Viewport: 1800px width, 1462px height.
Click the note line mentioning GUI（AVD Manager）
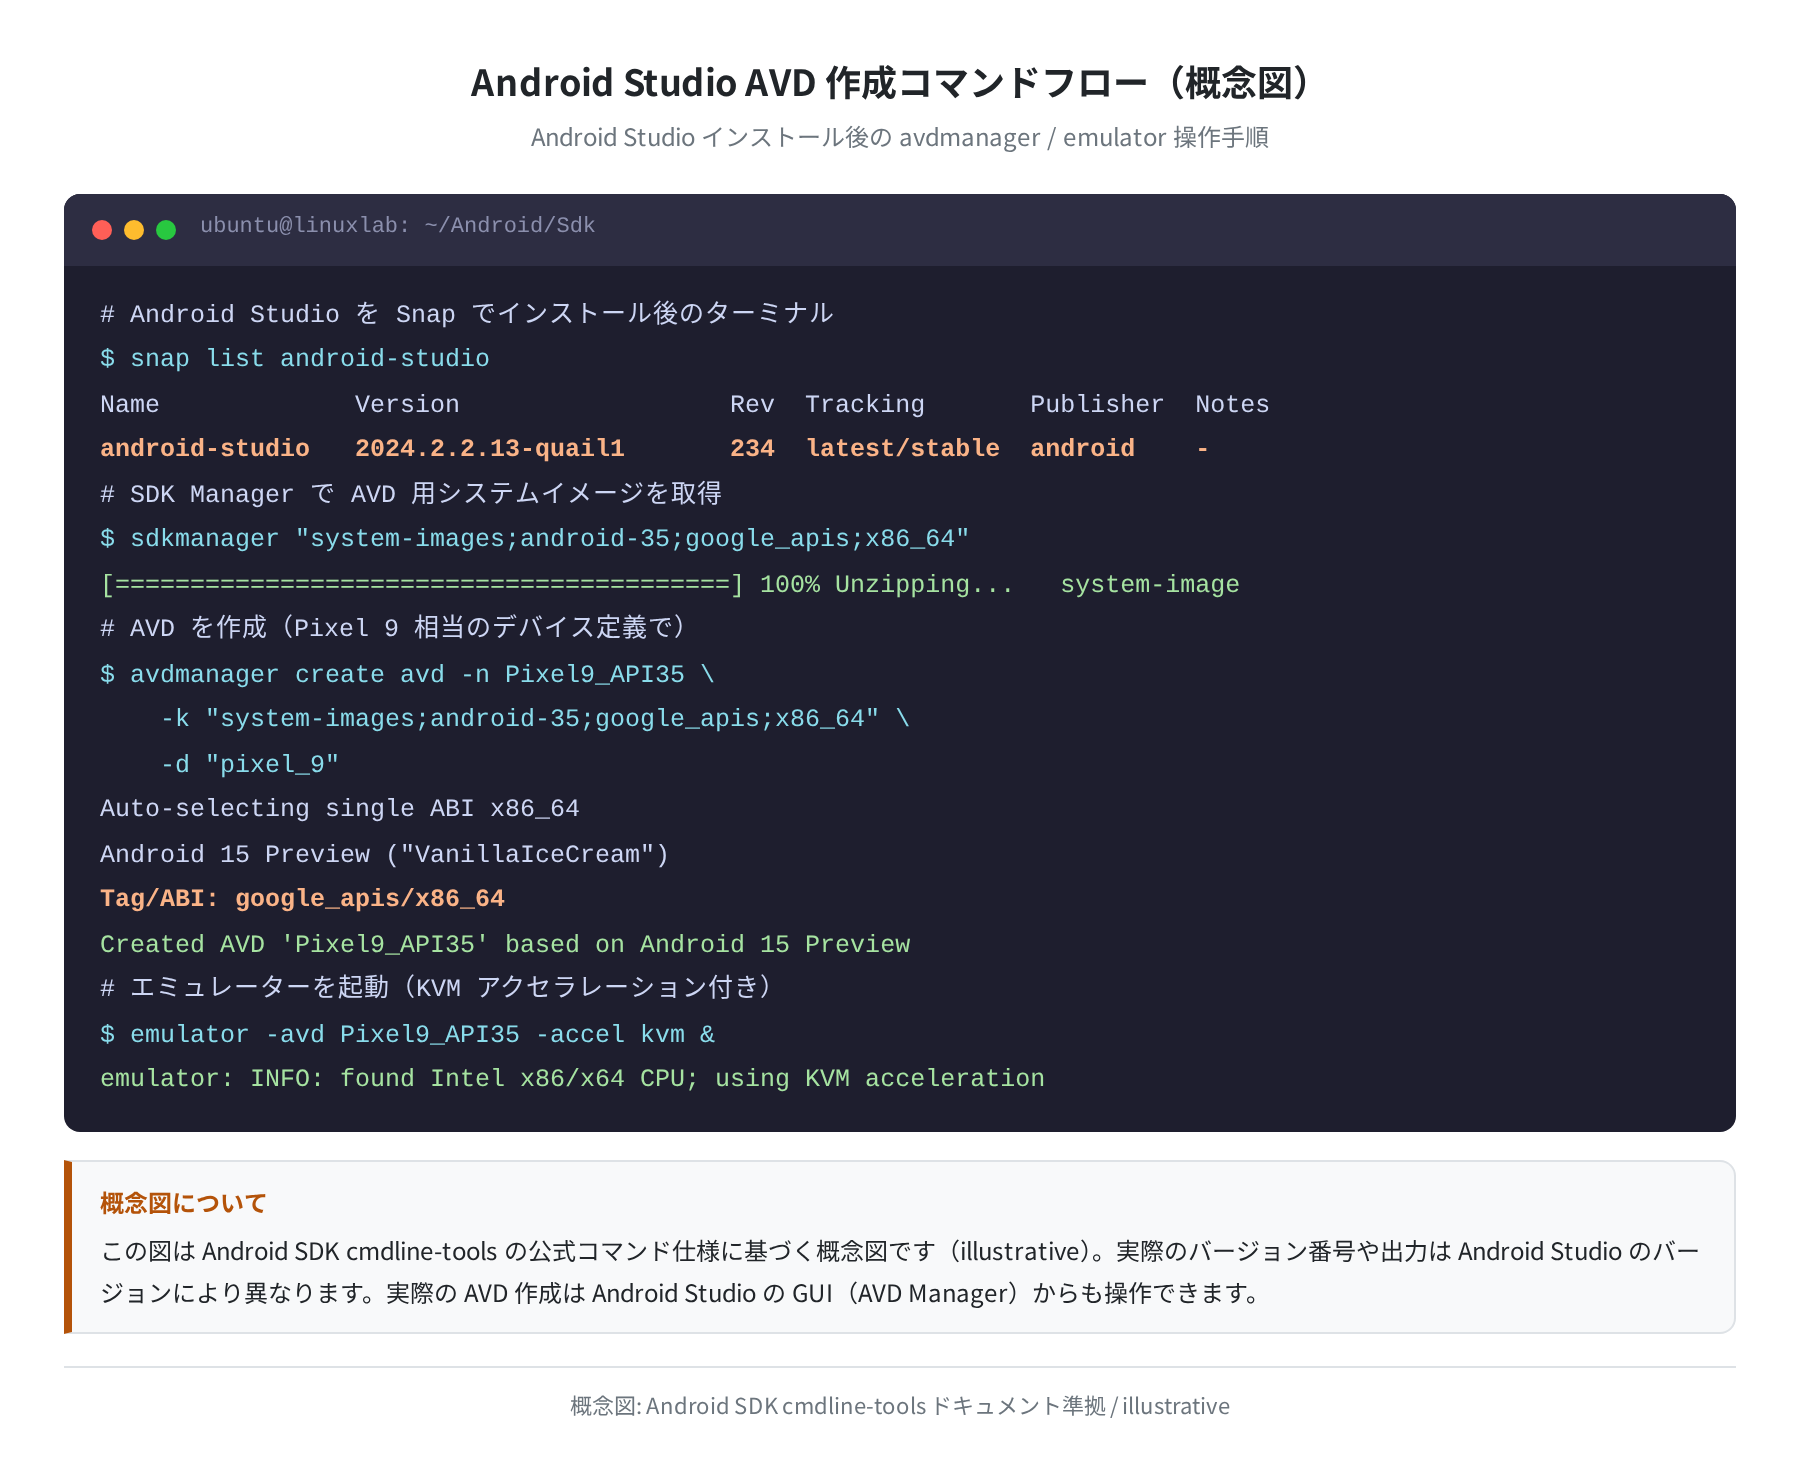pos(680,1293)
